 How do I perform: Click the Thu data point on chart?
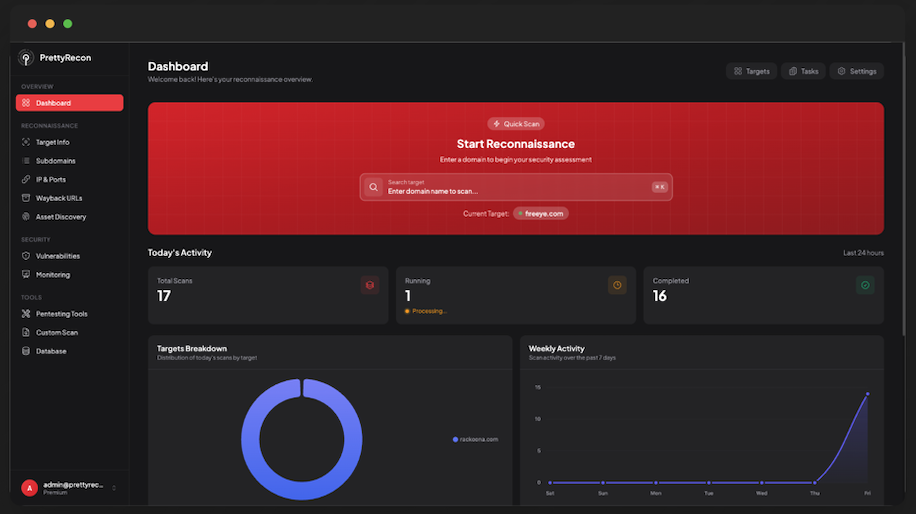[x=814, y=482]
